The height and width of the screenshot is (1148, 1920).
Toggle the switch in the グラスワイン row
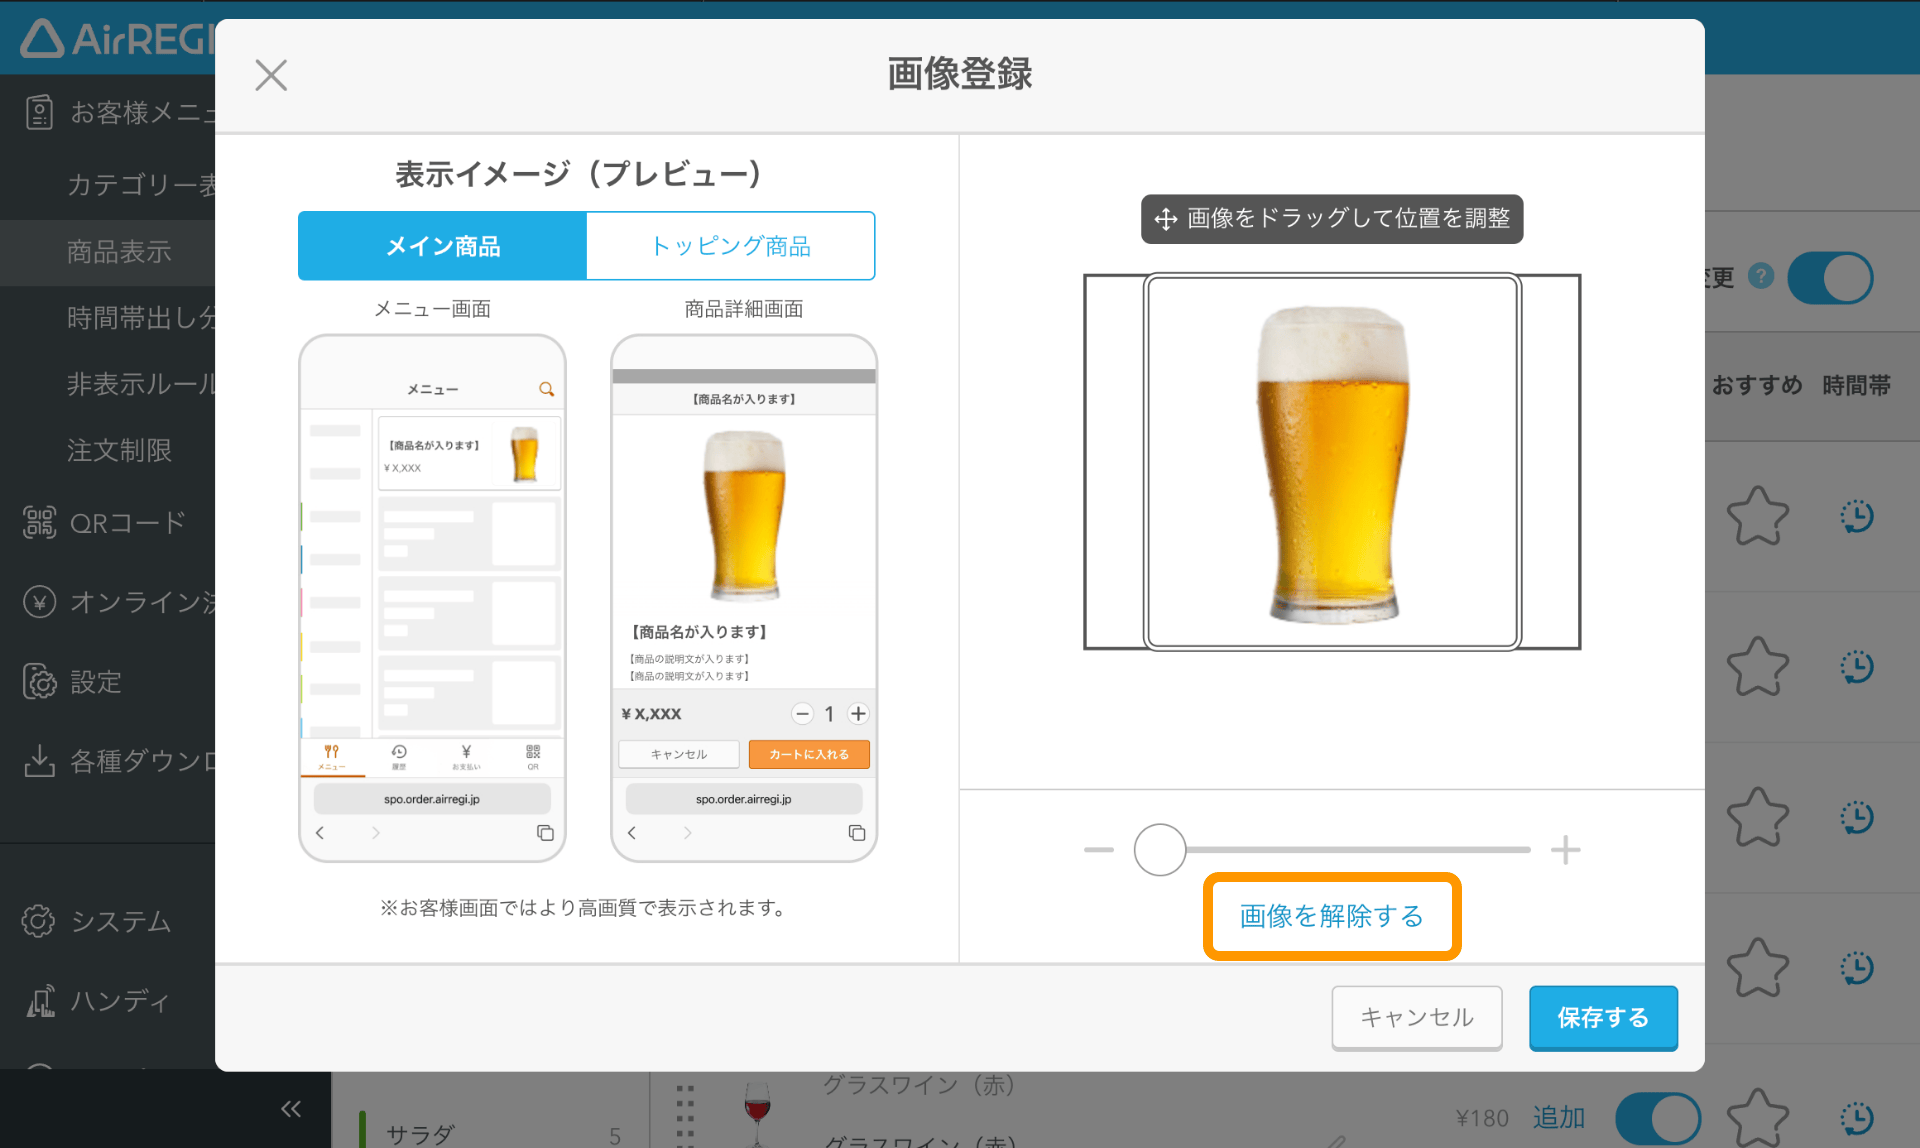(x=1658, y=1118)
